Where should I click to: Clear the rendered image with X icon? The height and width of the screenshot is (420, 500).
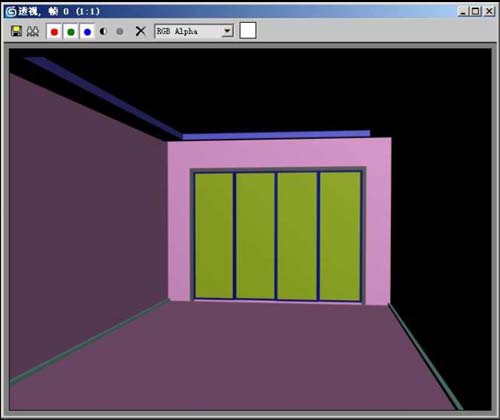141,31
